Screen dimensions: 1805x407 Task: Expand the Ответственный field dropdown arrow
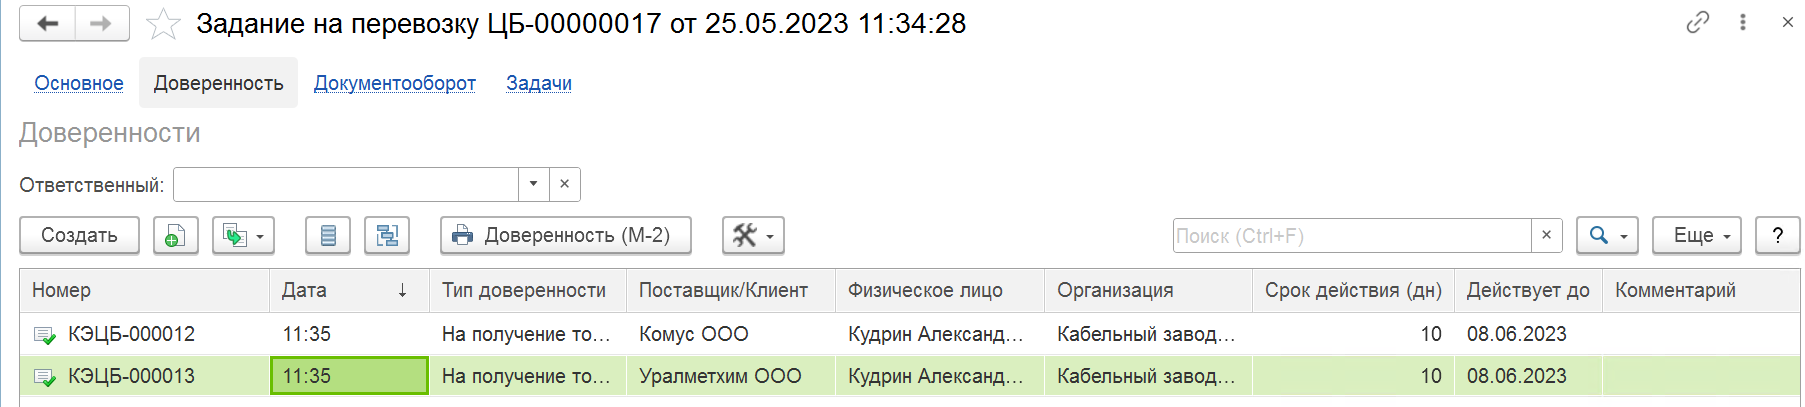coord(533,184)
